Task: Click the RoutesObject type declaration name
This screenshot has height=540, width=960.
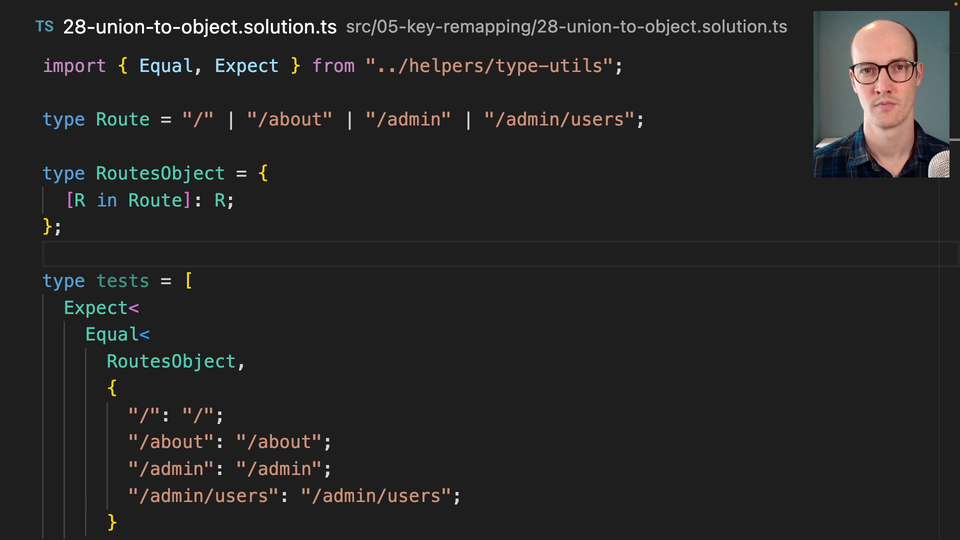Action: tap(160, 174)
